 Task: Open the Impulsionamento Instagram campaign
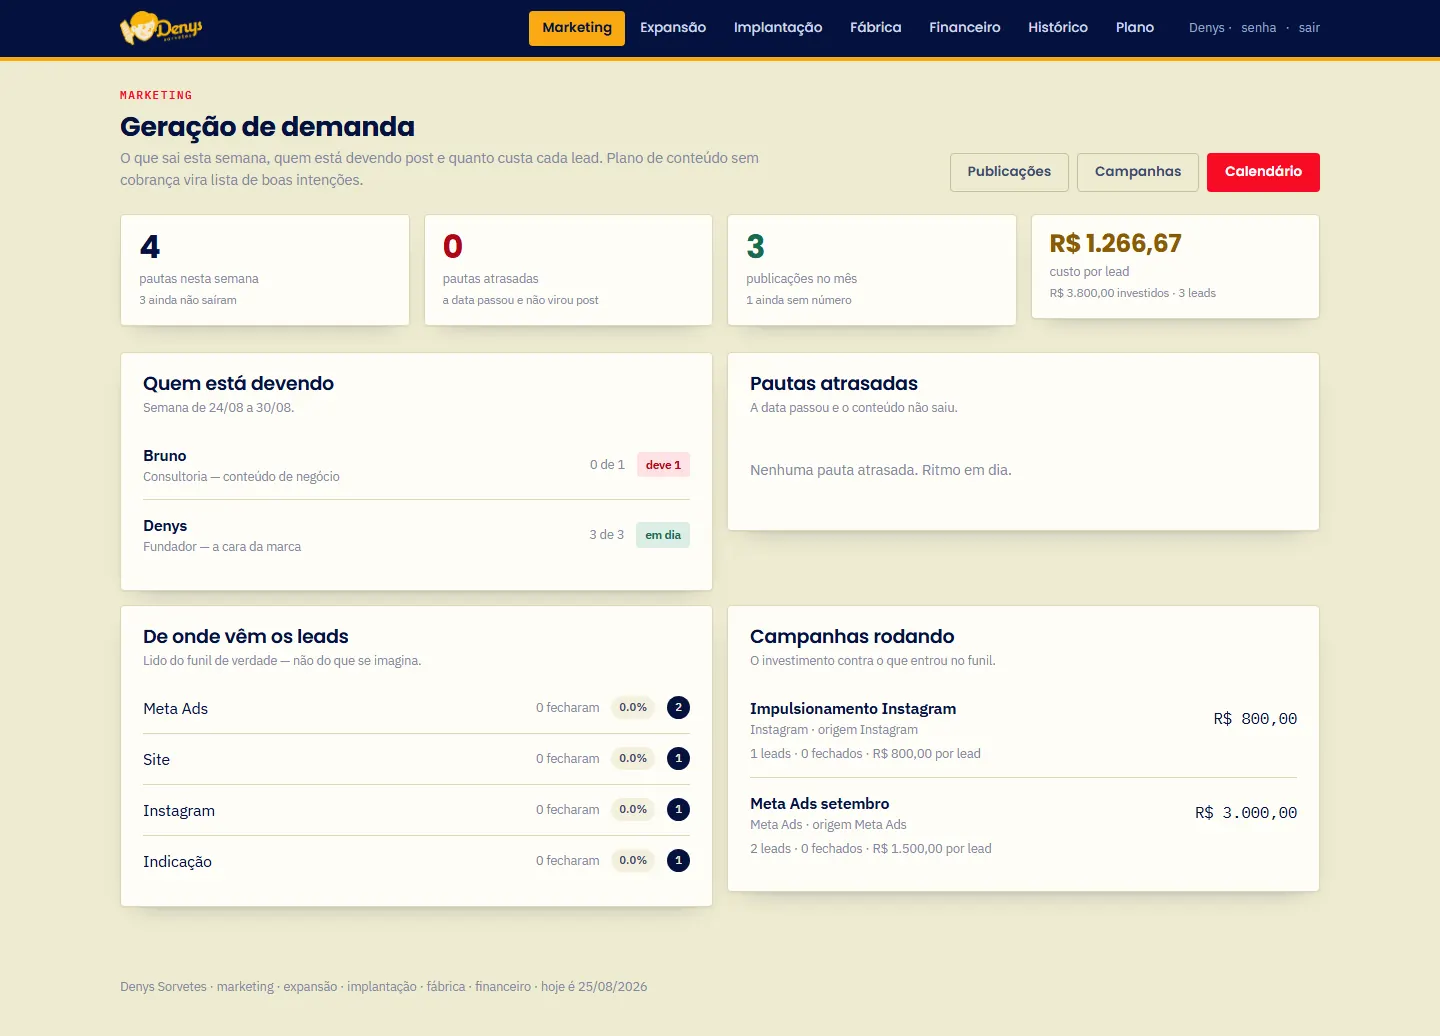[x=853, y=709]
